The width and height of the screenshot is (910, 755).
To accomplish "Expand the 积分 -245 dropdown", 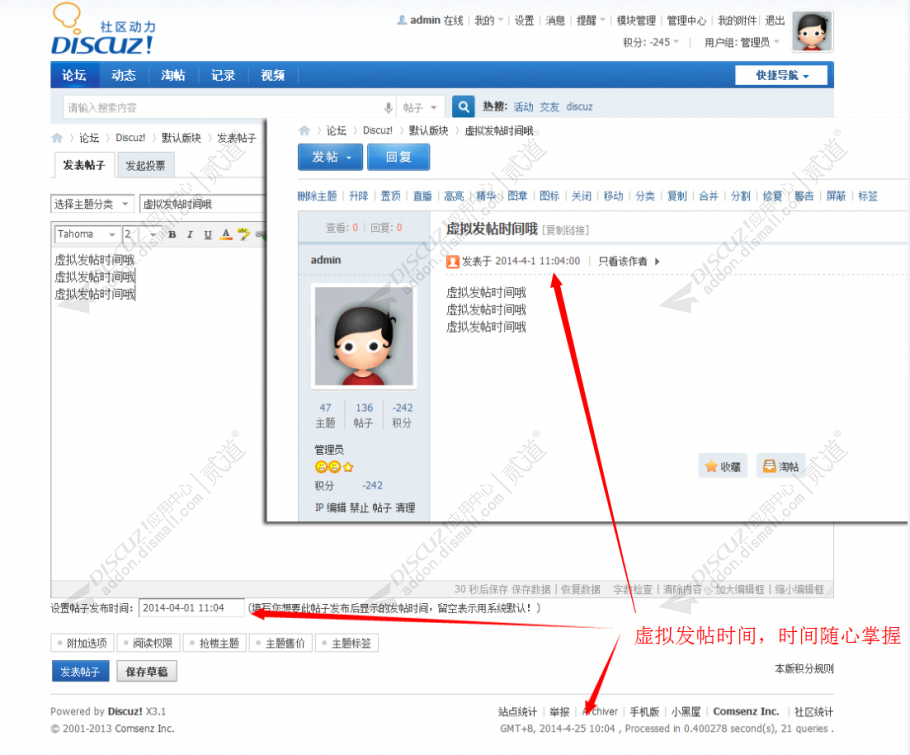I will 651,42.
